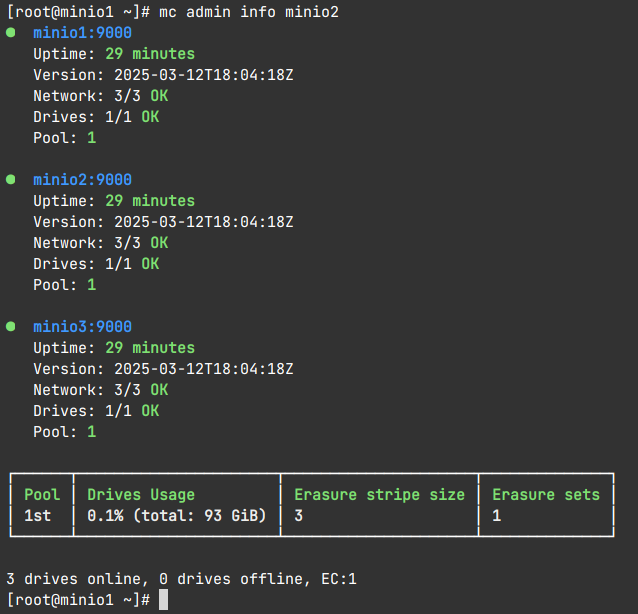Click the 'Pool' table column header
Screen dimensions: 638x614
pyautogui.click(x=42, y=494)
